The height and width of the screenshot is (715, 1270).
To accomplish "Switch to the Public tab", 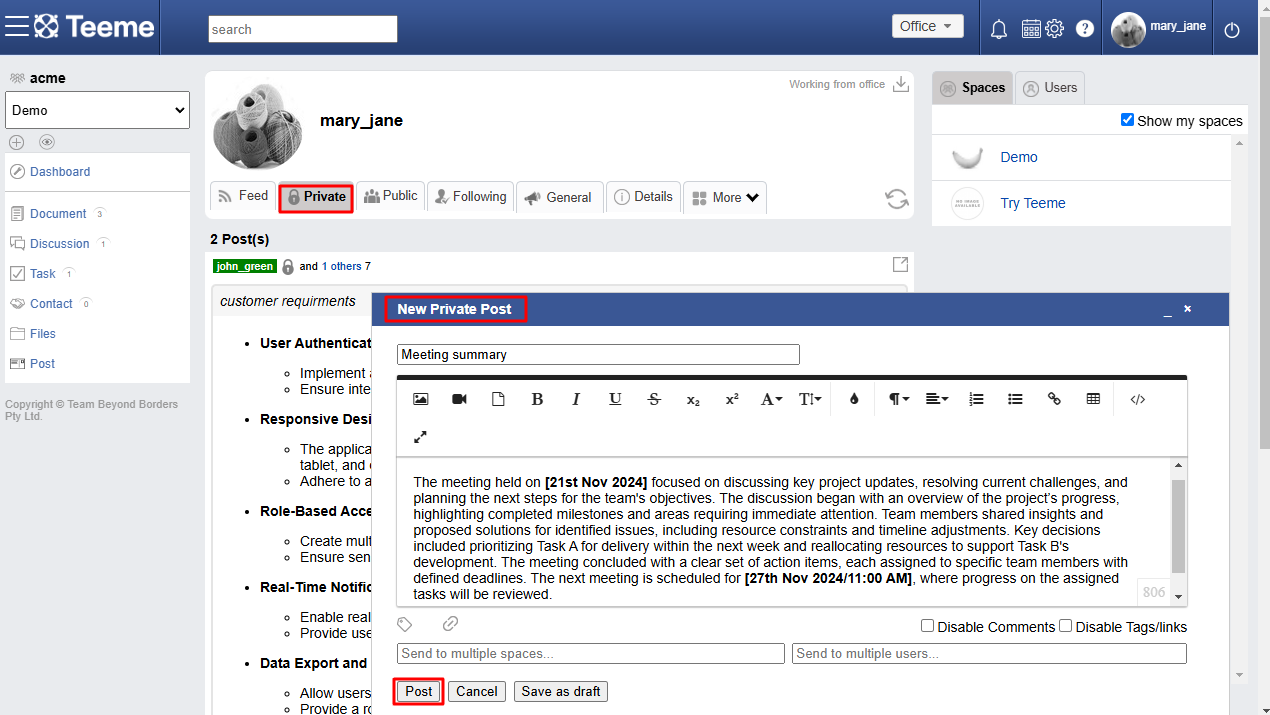I will point(391,196).
